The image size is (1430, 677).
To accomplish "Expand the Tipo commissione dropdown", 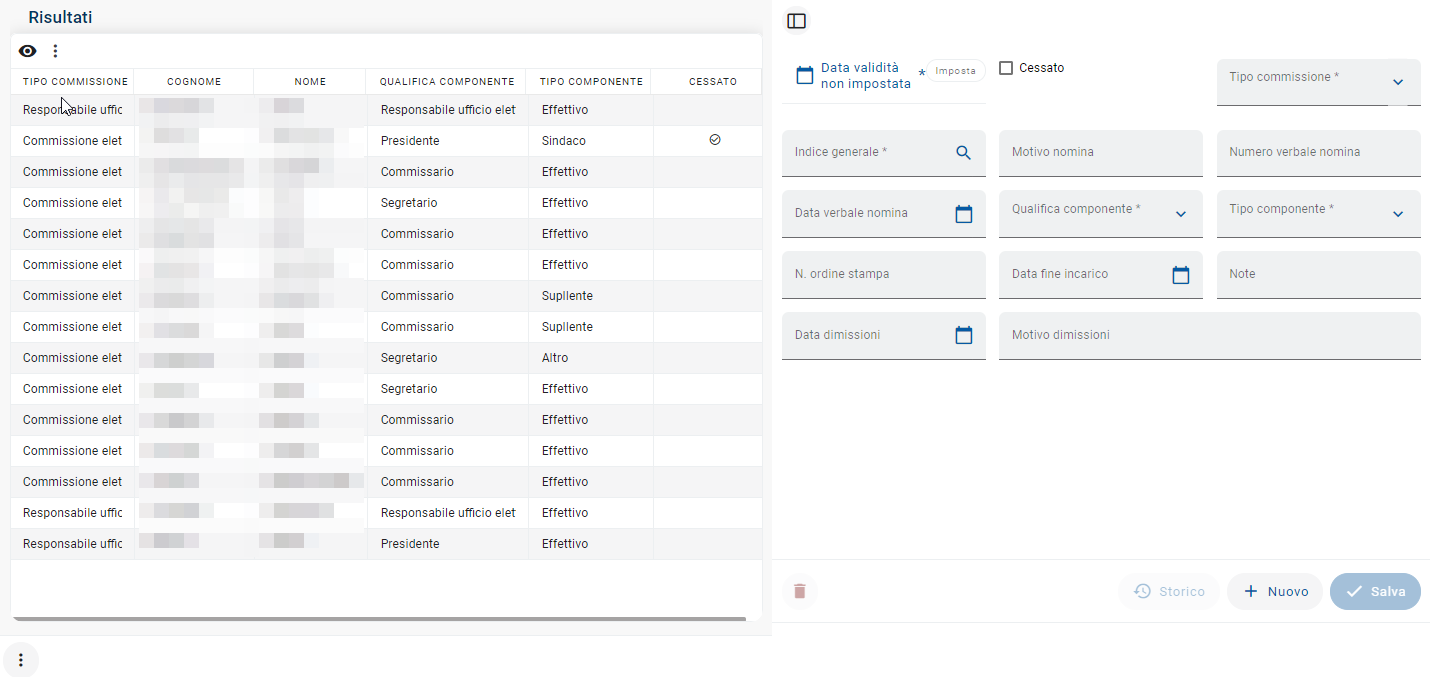I will (1397, 83).
